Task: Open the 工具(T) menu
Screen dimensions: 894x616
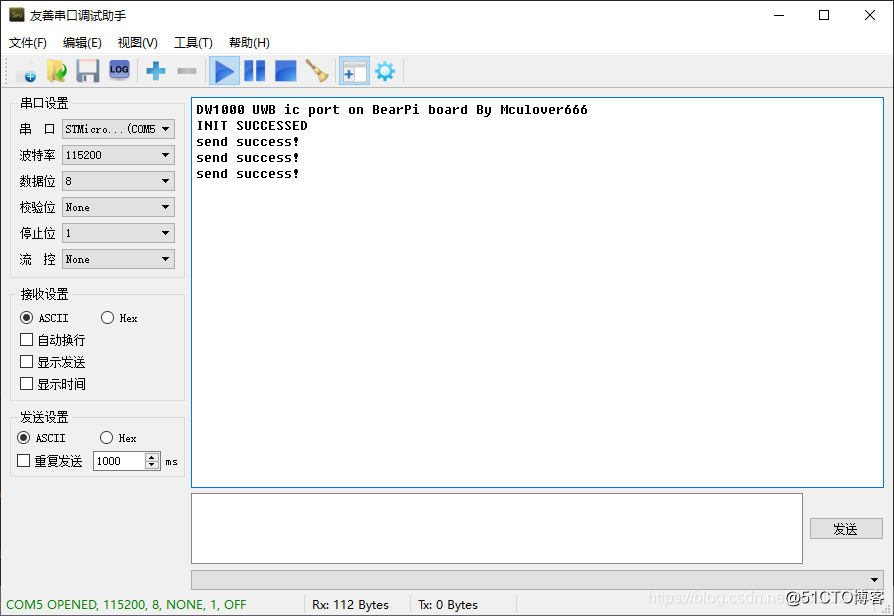Action: pyautogui.click(x=193, y=43)
